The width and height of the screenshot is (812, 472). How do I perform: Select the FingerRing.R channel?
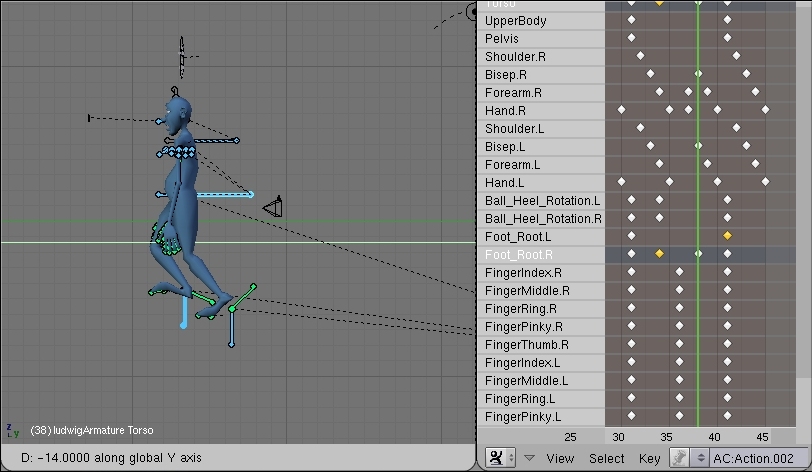[x=541, y=309]
